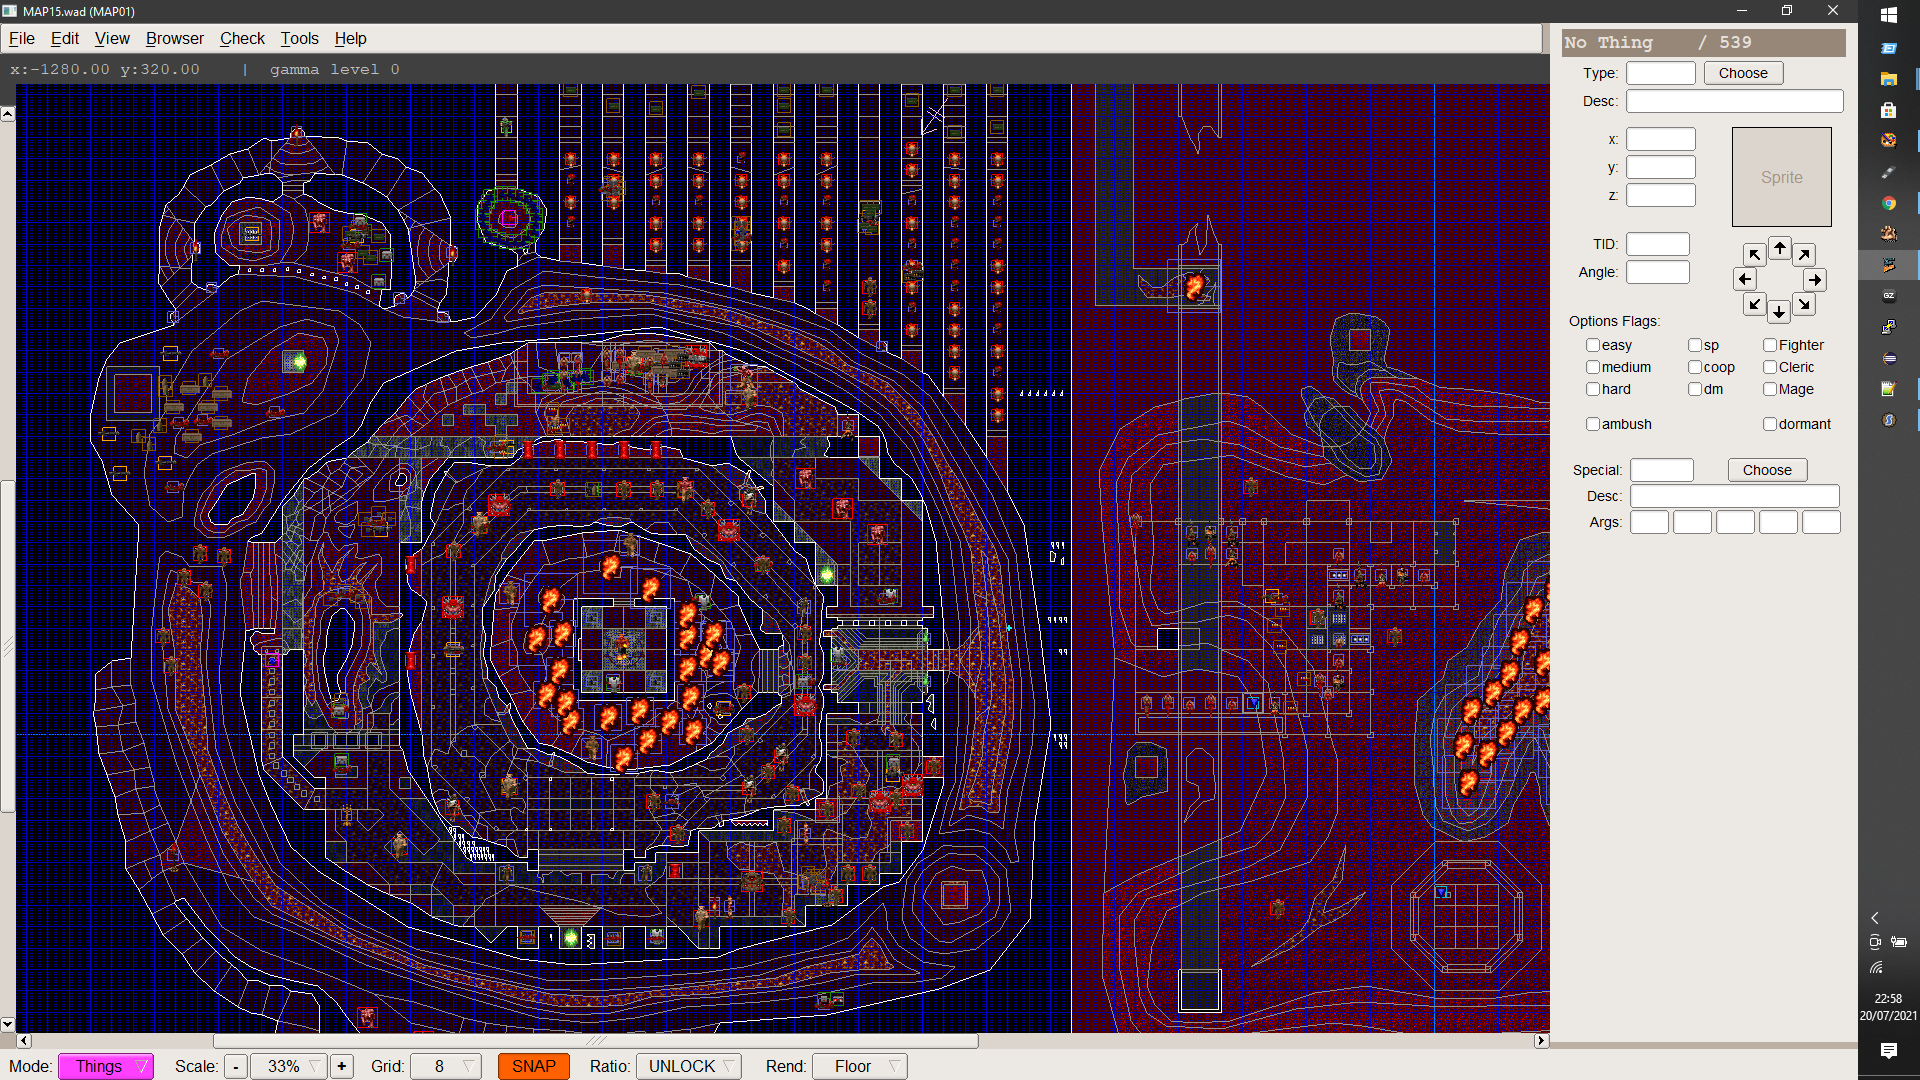Enable the medium skill flag
1920x1080 pixels.
pos(1592,367)
